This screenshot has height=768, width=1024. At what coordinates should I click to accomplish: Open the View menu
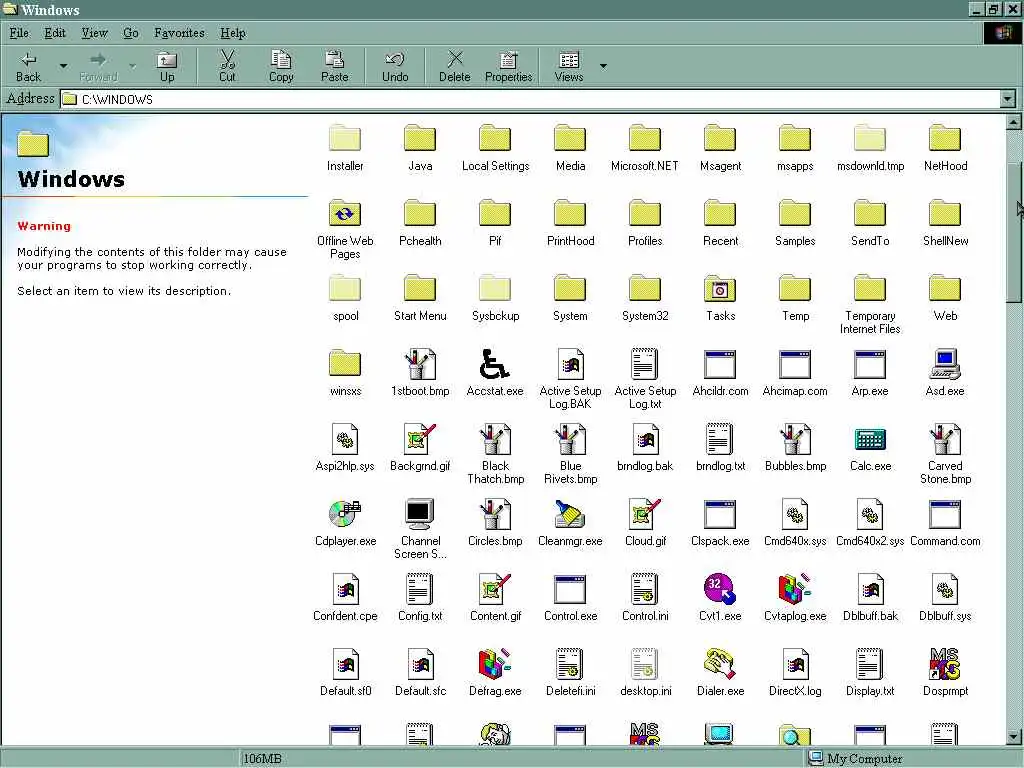click(94, 33)
